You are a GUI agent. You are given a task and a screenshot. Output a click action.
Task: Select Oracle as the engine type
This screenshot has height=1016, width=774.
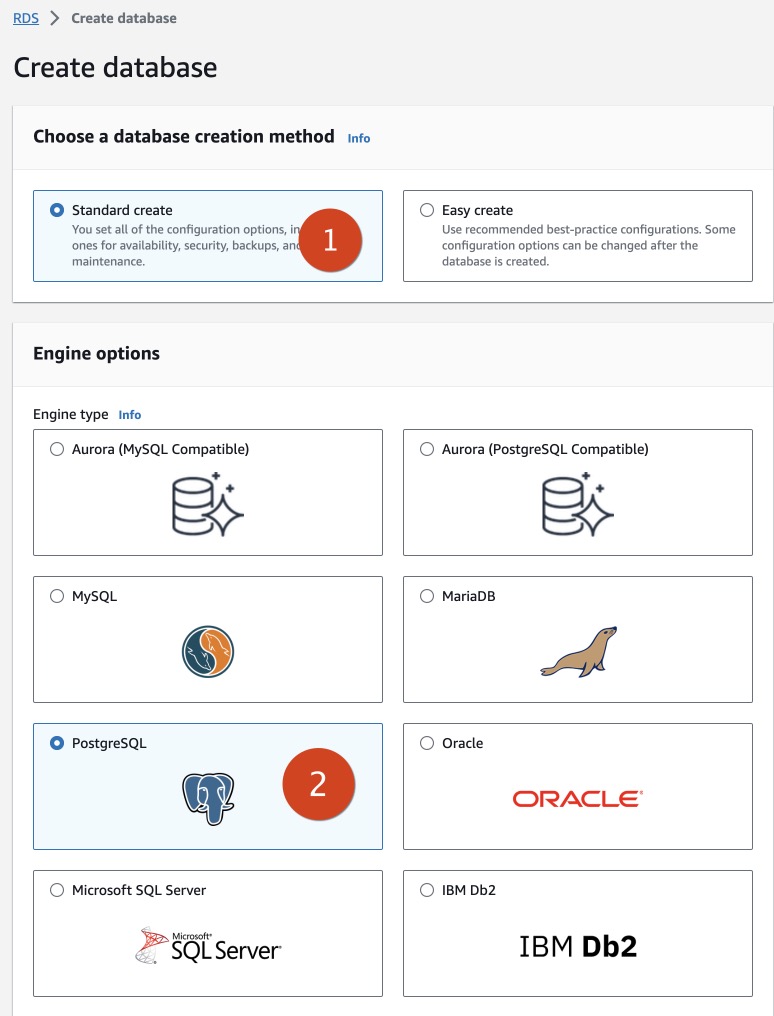pyautogui.click(x=428, y=743)
